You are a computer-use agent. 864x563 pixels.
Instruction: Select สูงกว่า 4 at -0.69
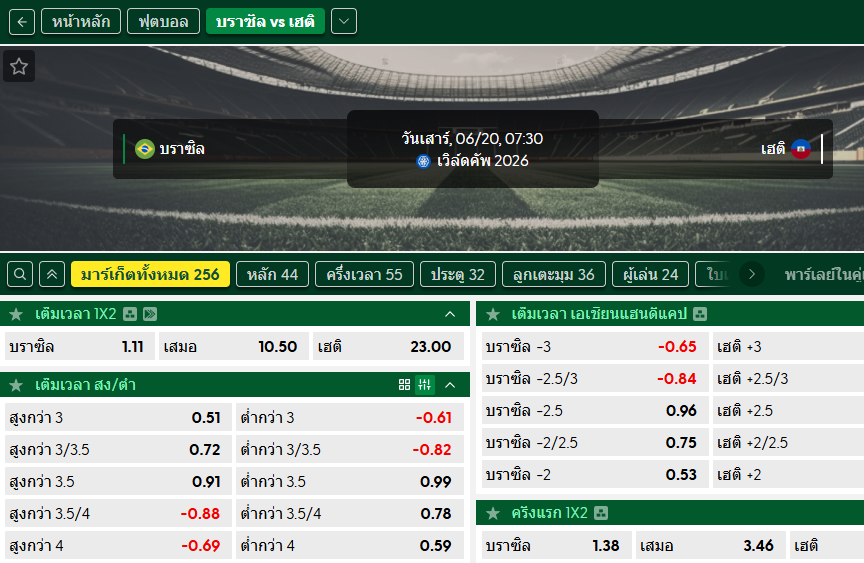118,545
